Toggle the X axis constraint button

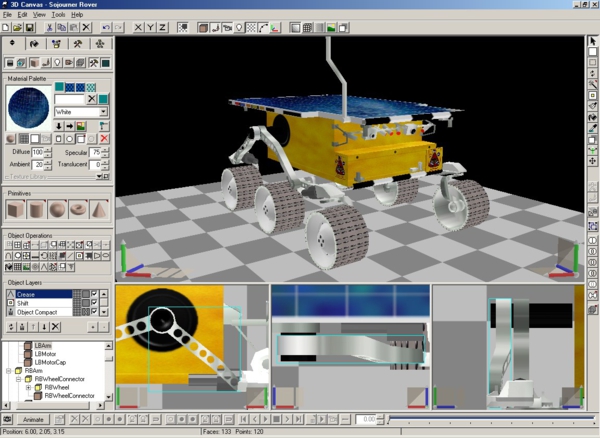[139, 28]
